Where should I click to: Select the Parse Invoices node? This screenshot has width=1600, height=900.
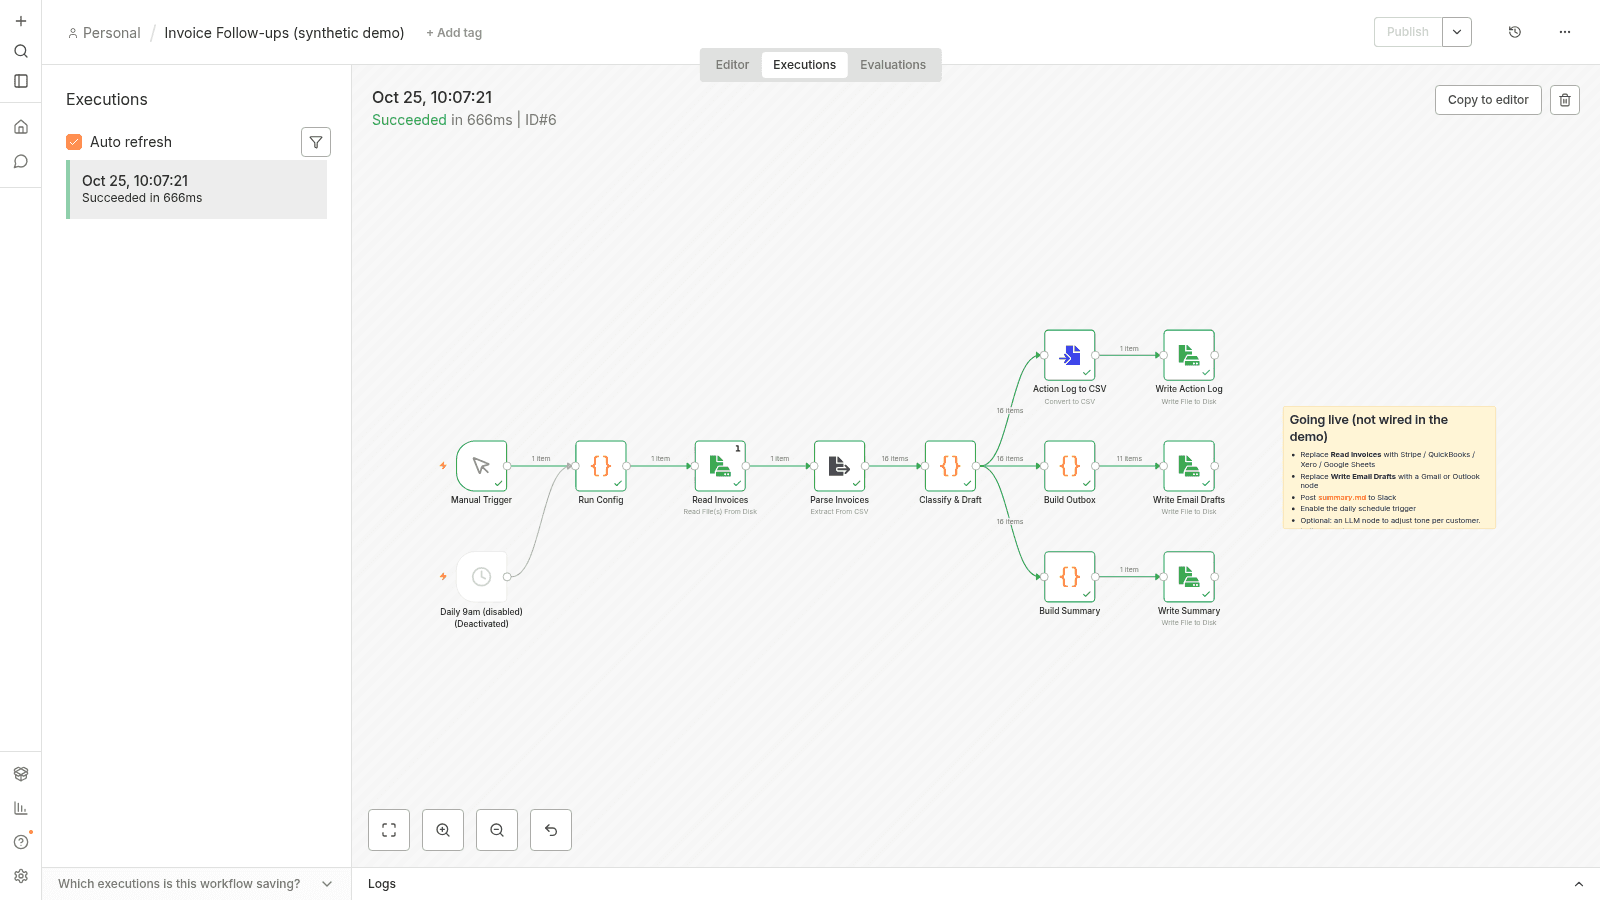(839, 466)
